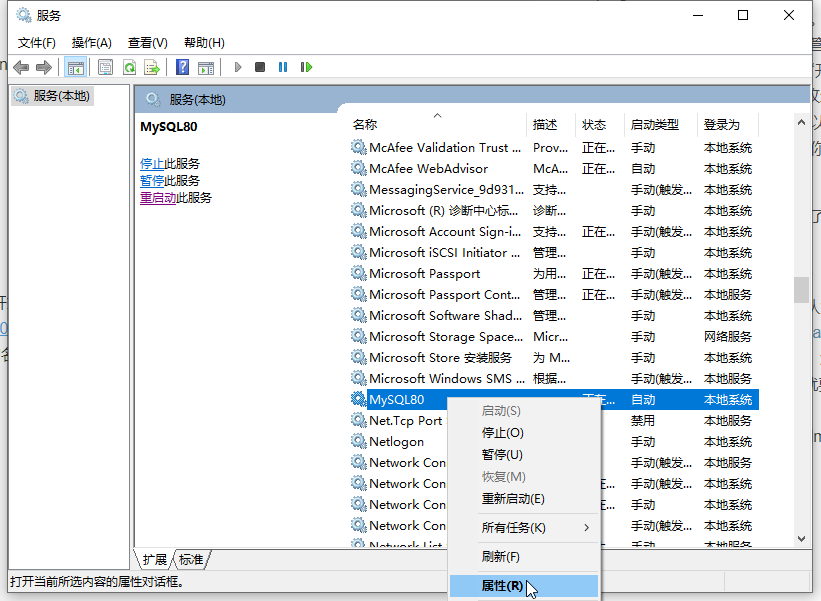This screenshot has height=601, width=821.
Task: Click the gear icon next to MySQL80 row
Action: point(358,399)
